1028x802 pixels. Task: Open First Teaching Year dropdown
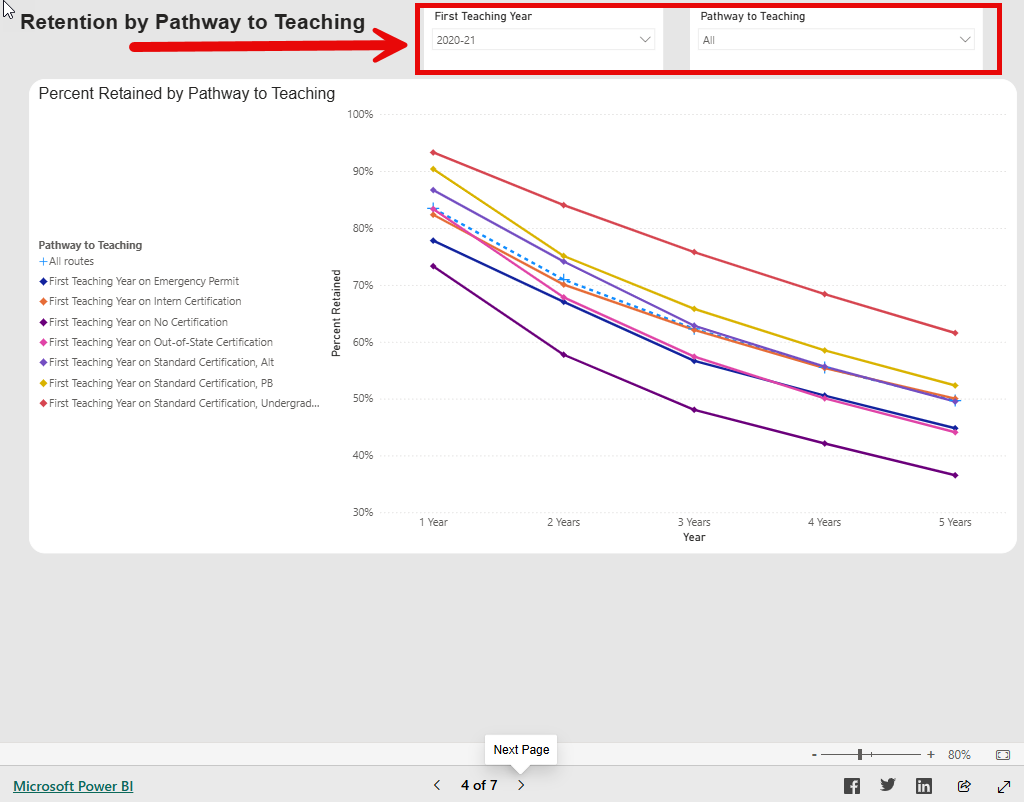pos(544,40)
